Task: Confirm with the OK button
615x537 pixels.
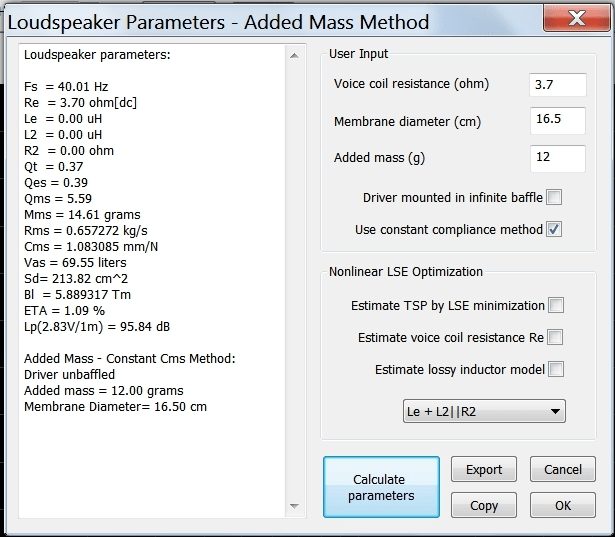Action: click(x=563, y=505)
